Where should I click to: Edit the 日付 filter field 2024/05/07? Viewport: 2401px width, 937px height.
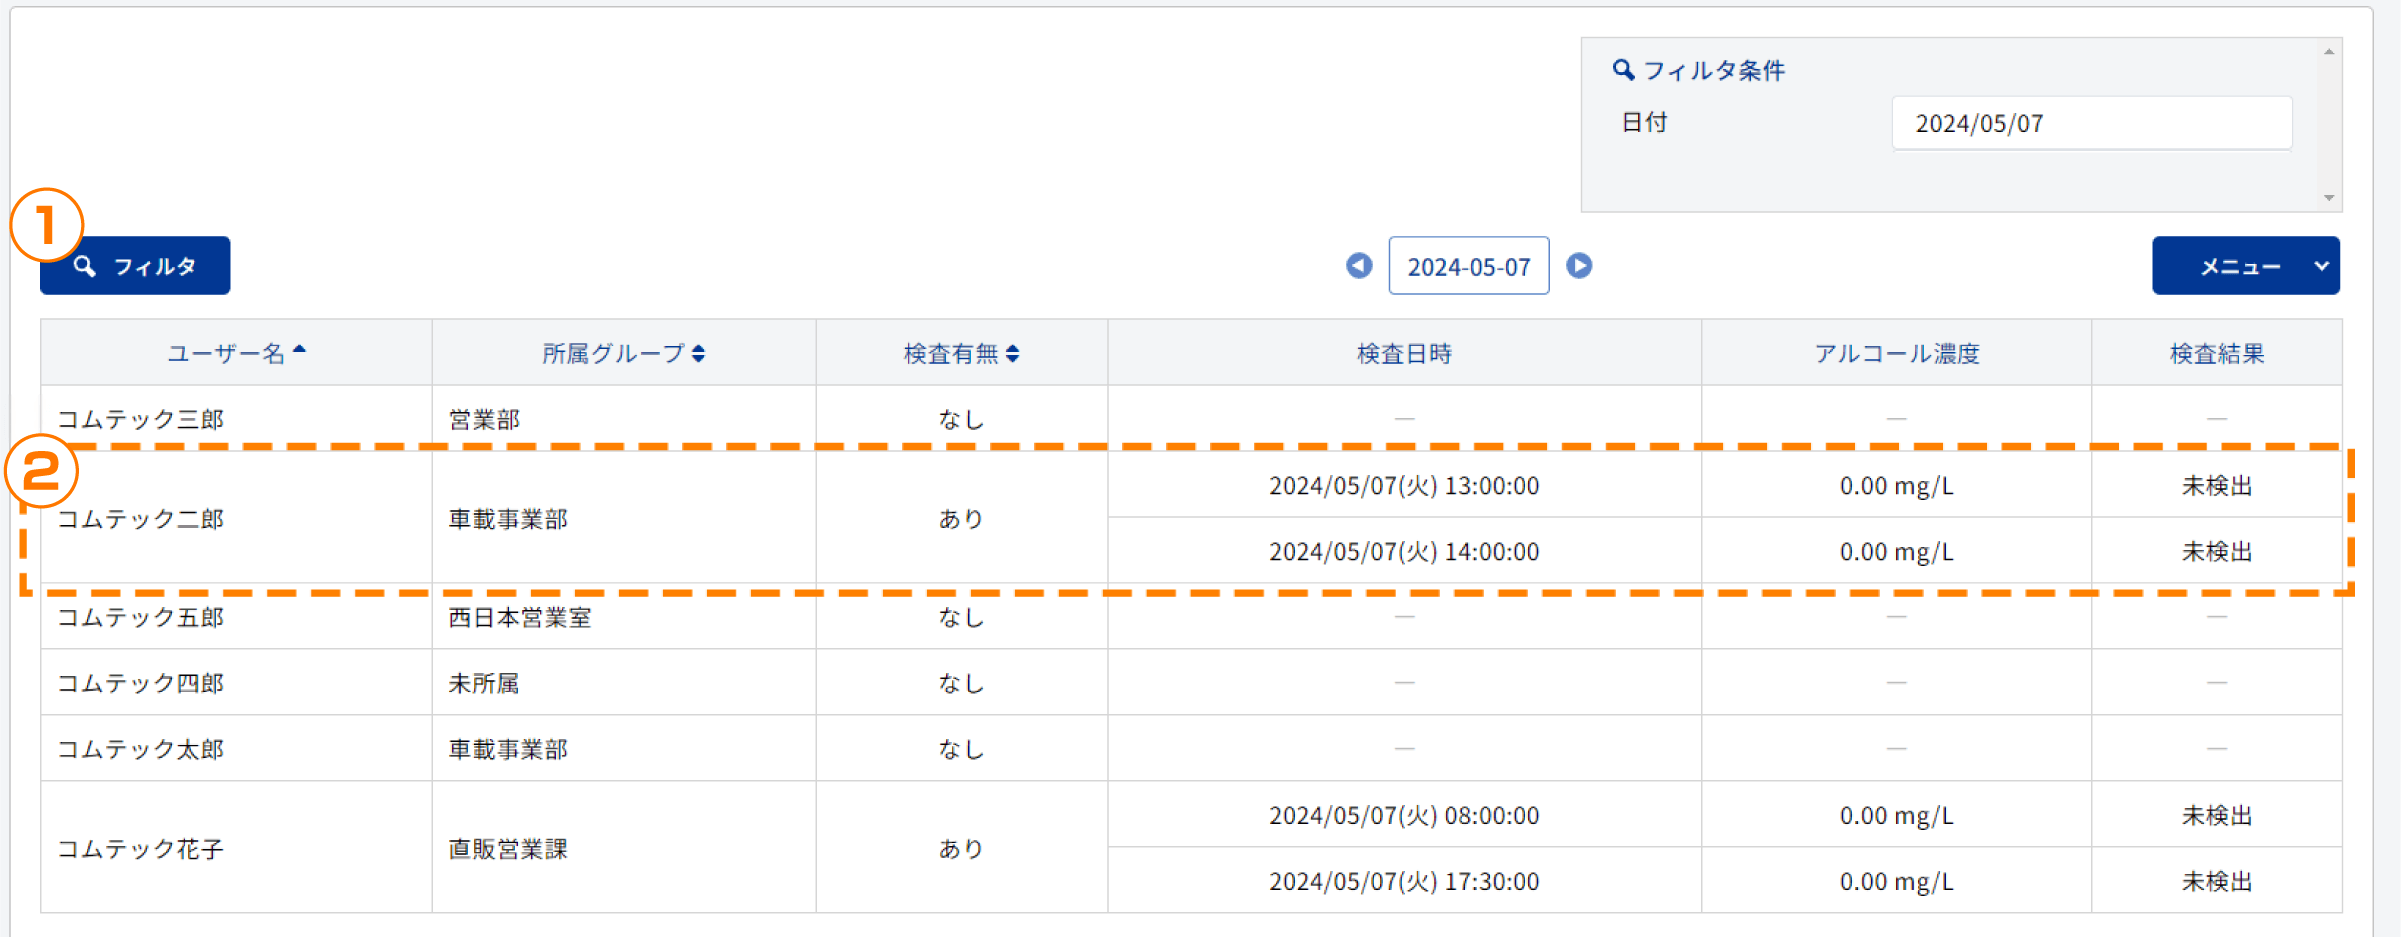pos(2092,123)
